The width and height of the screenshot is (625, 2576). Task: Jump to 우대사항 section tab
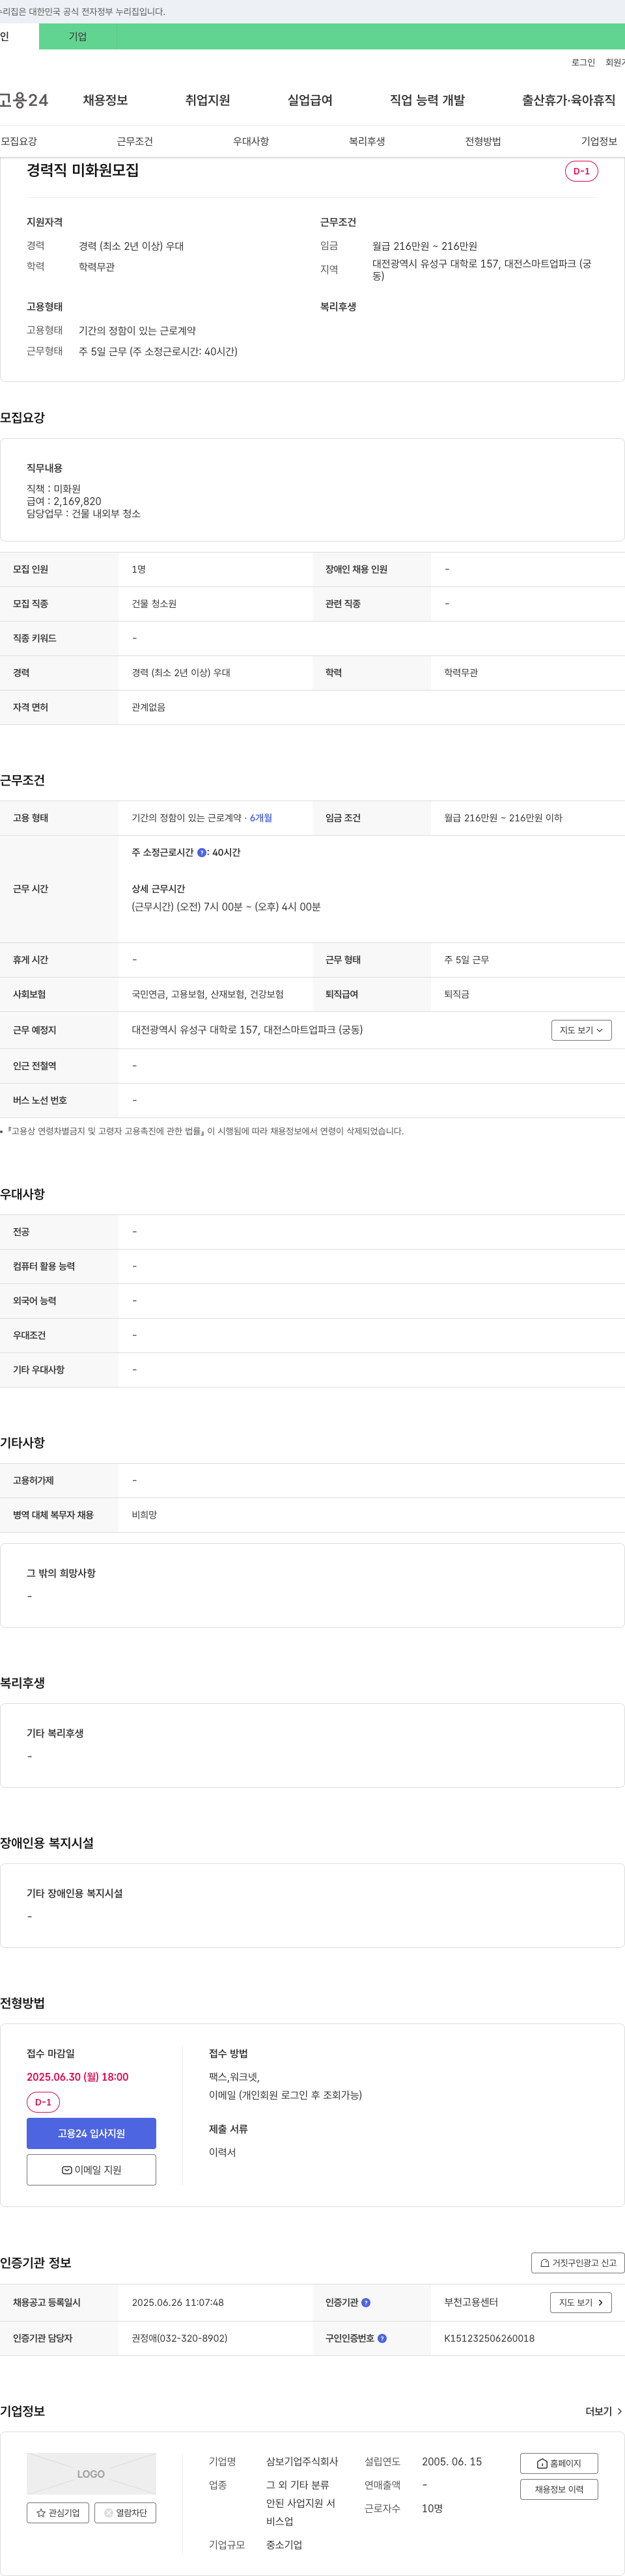tap(251, 141)
